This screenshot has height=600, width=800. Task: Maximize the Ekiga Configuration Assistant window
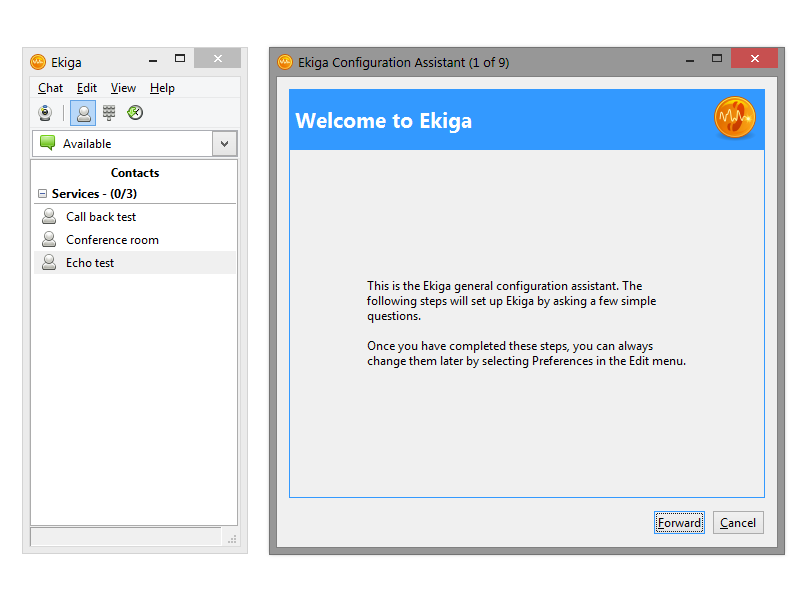click(x=717, y=59)
